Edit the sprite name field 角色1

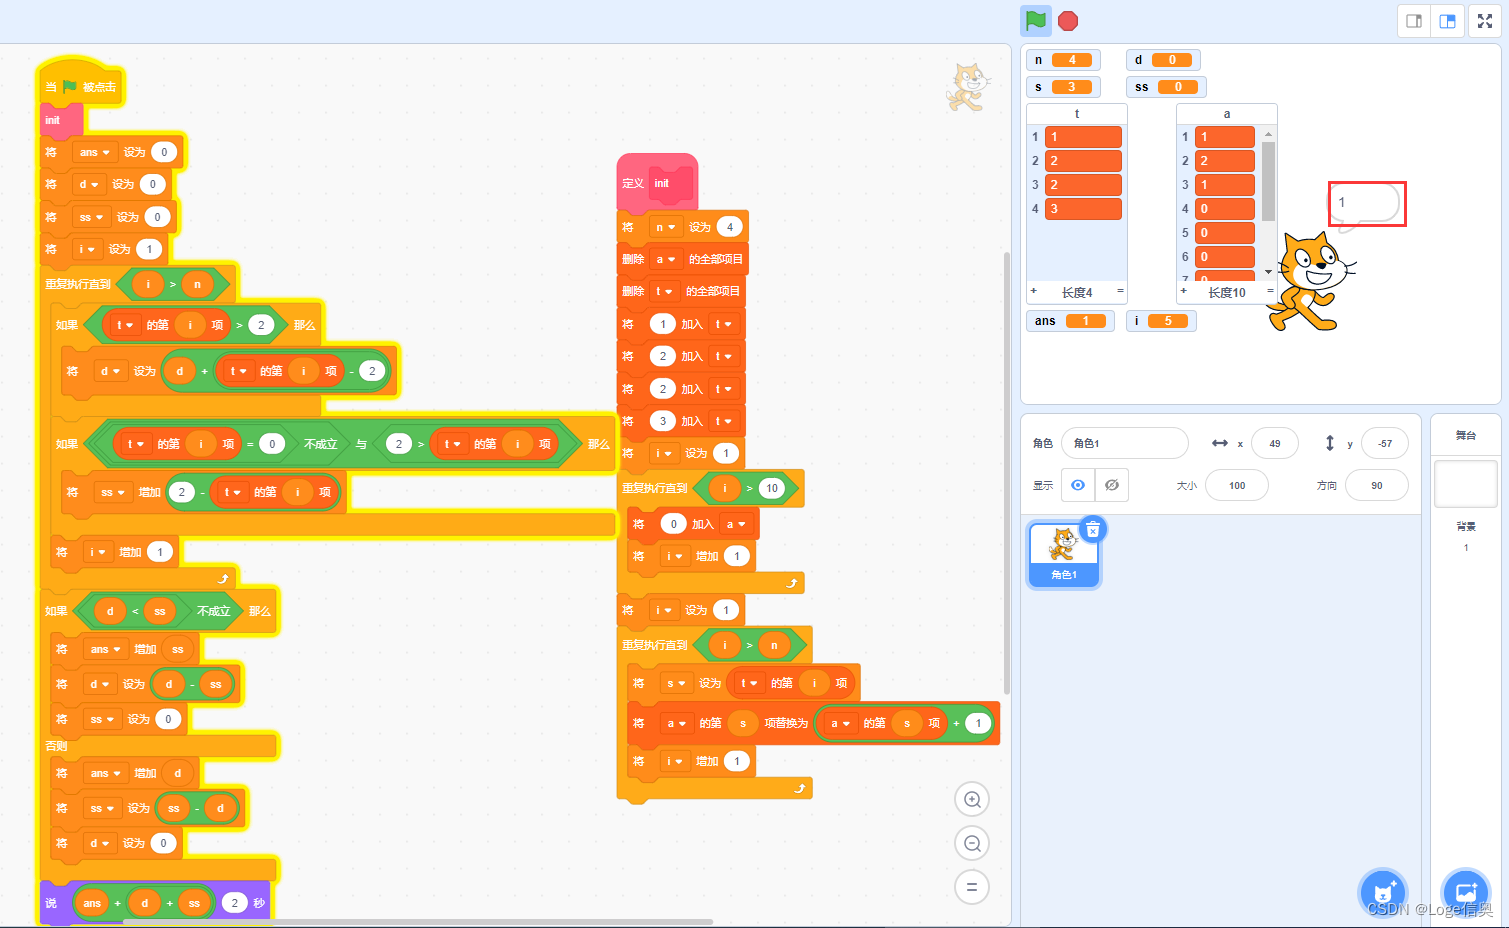(x=1125, y=443)
